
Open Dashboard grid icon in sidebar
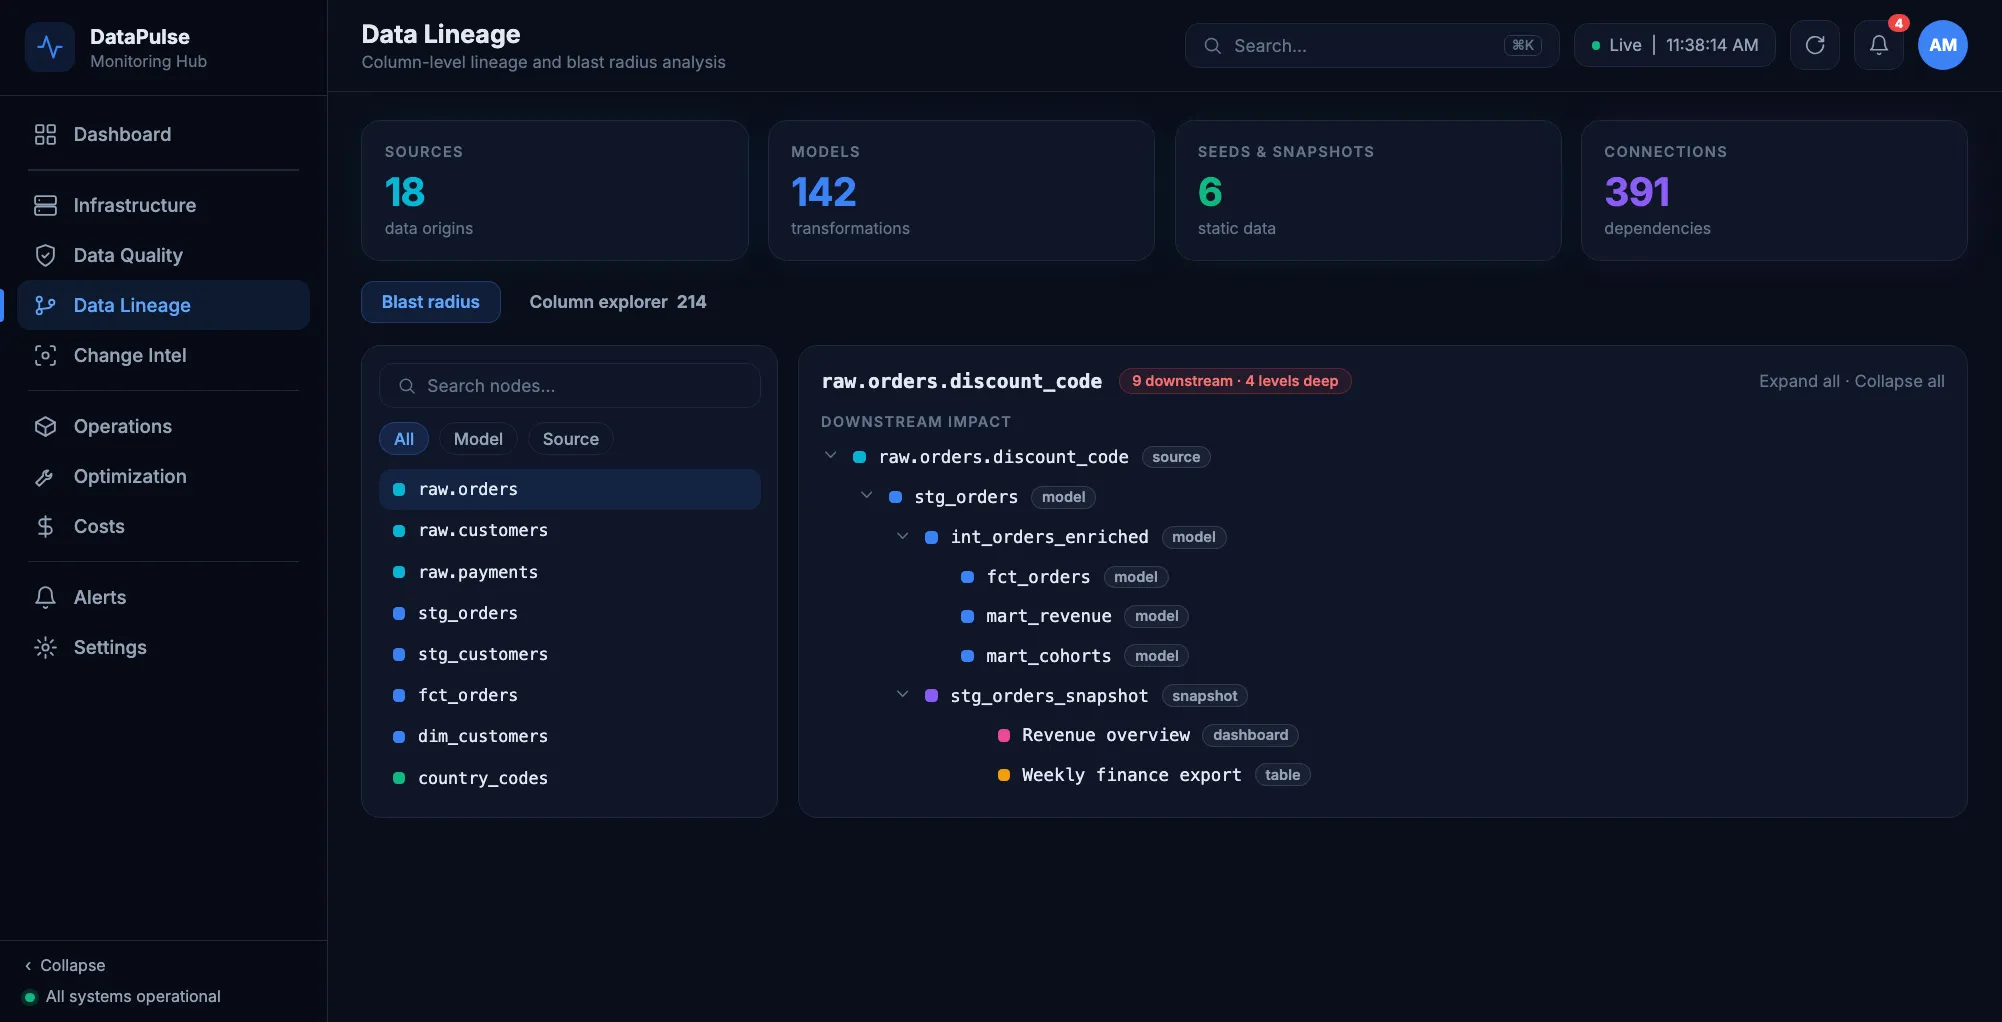pyautogui.click(x=45, y=134)
